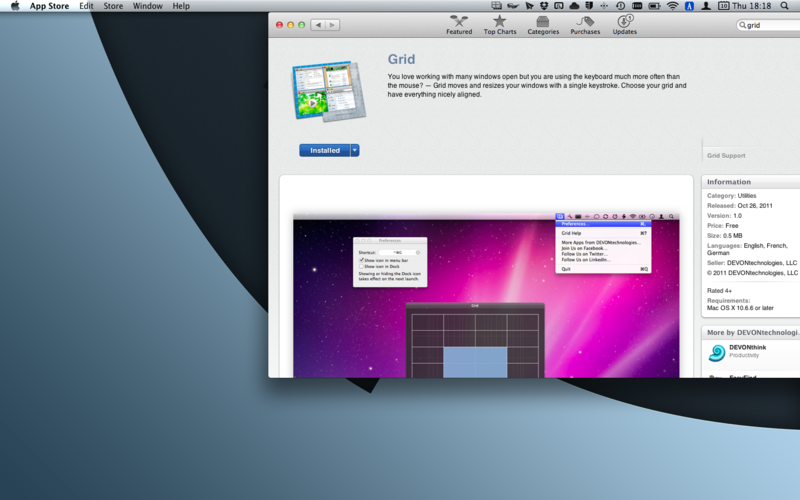Screen dimensions: 800x500
Task: Click the Wi-Fi status icon in the menu bar
Action: (672, 6)
